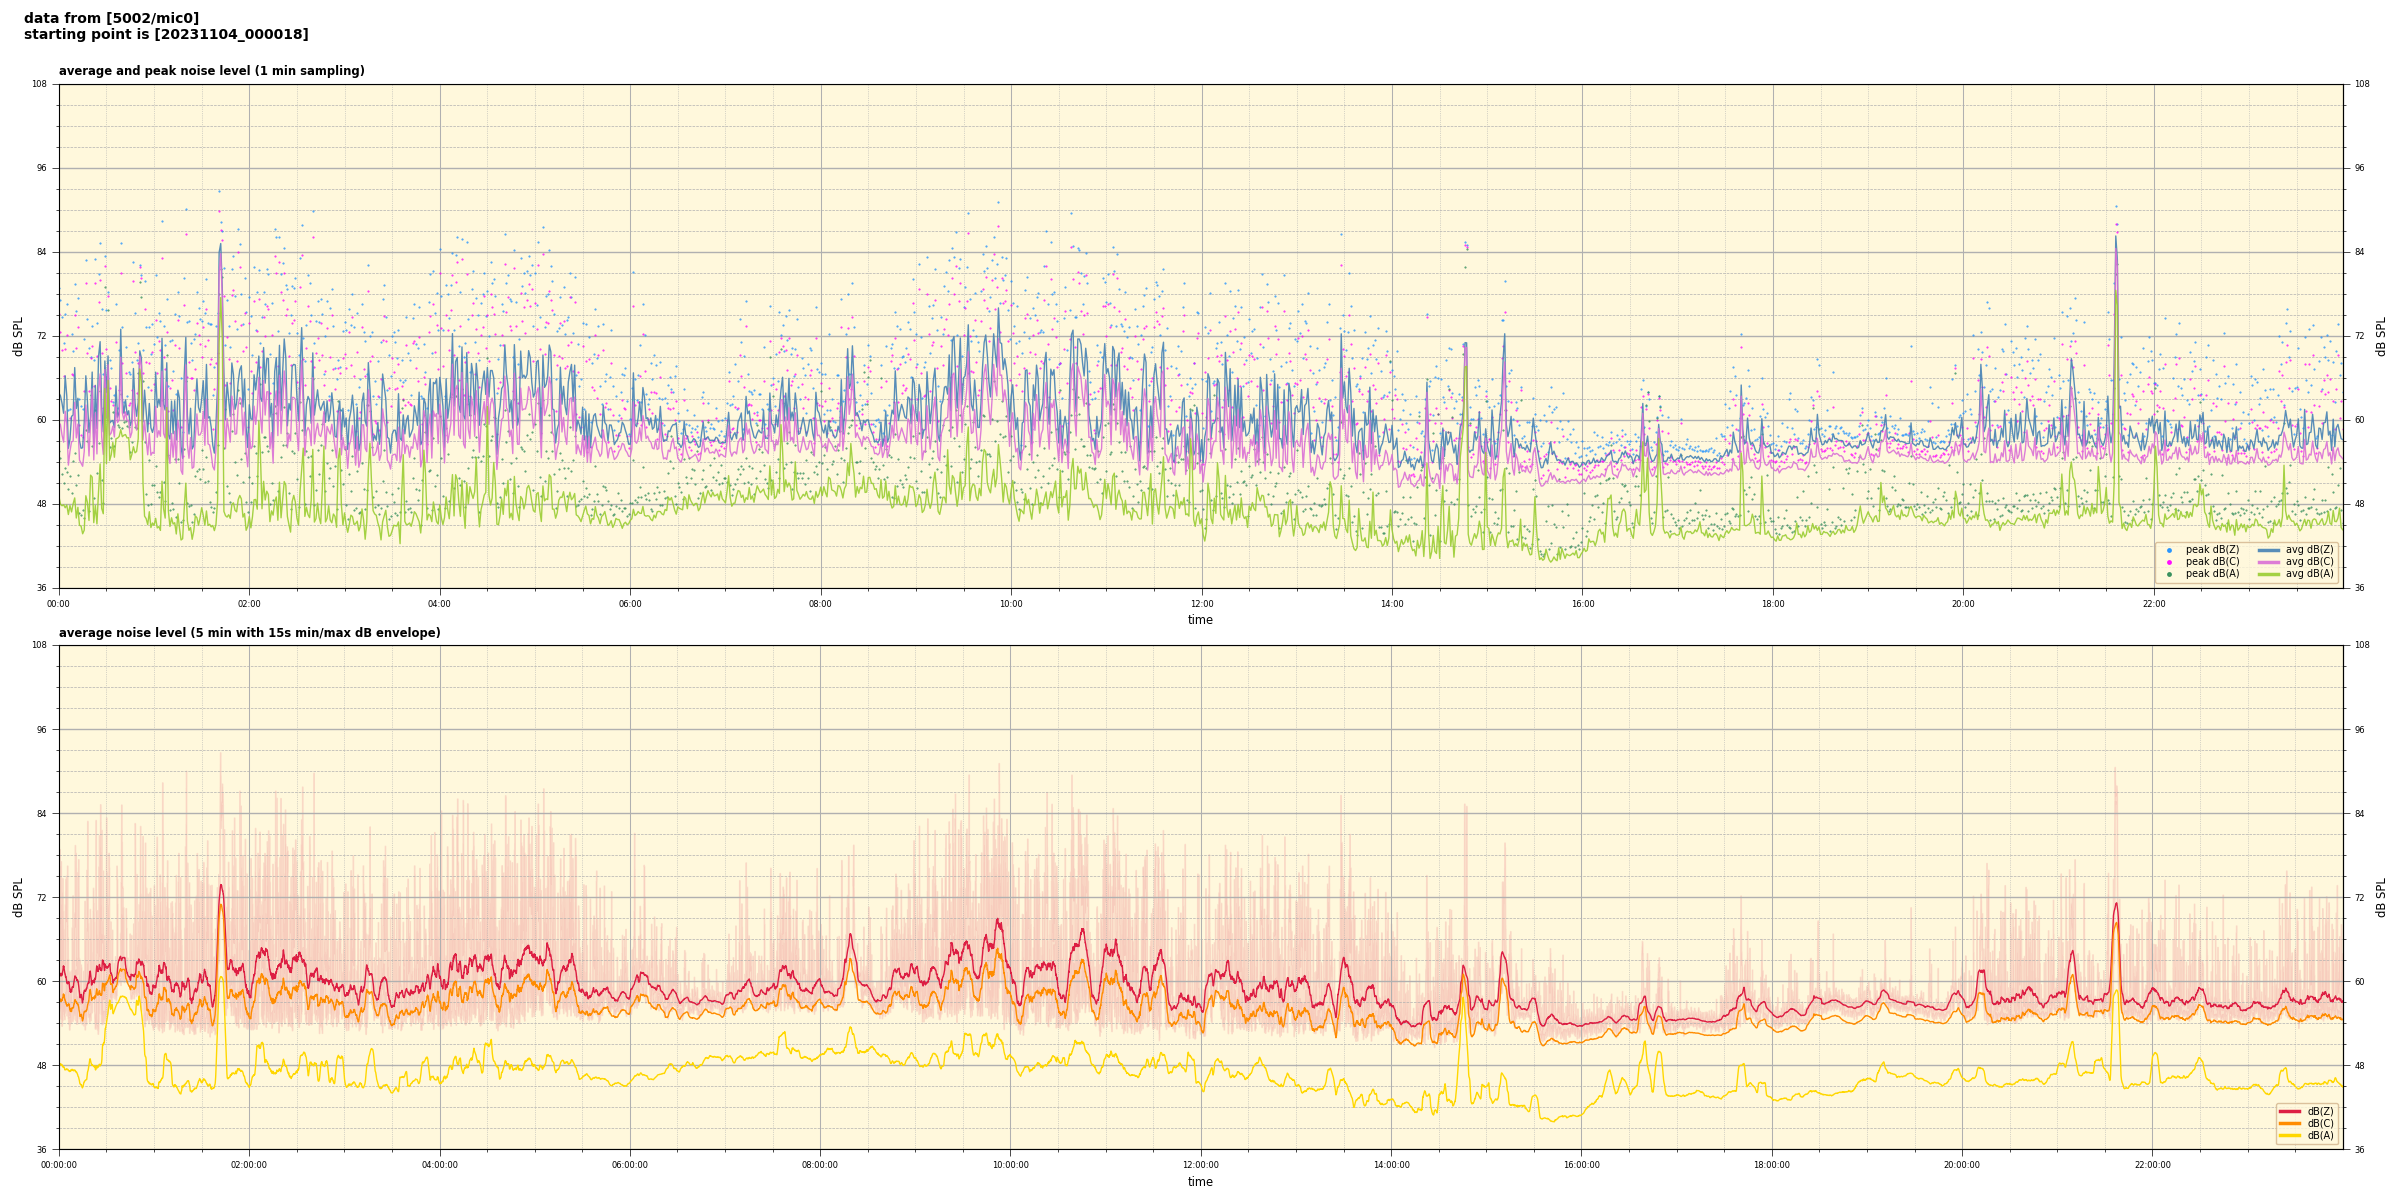Click the 18:00:00 tick on bottom chart axis
The width and height of the screenshot is (2400, 1200).
click(1772, 1165)
